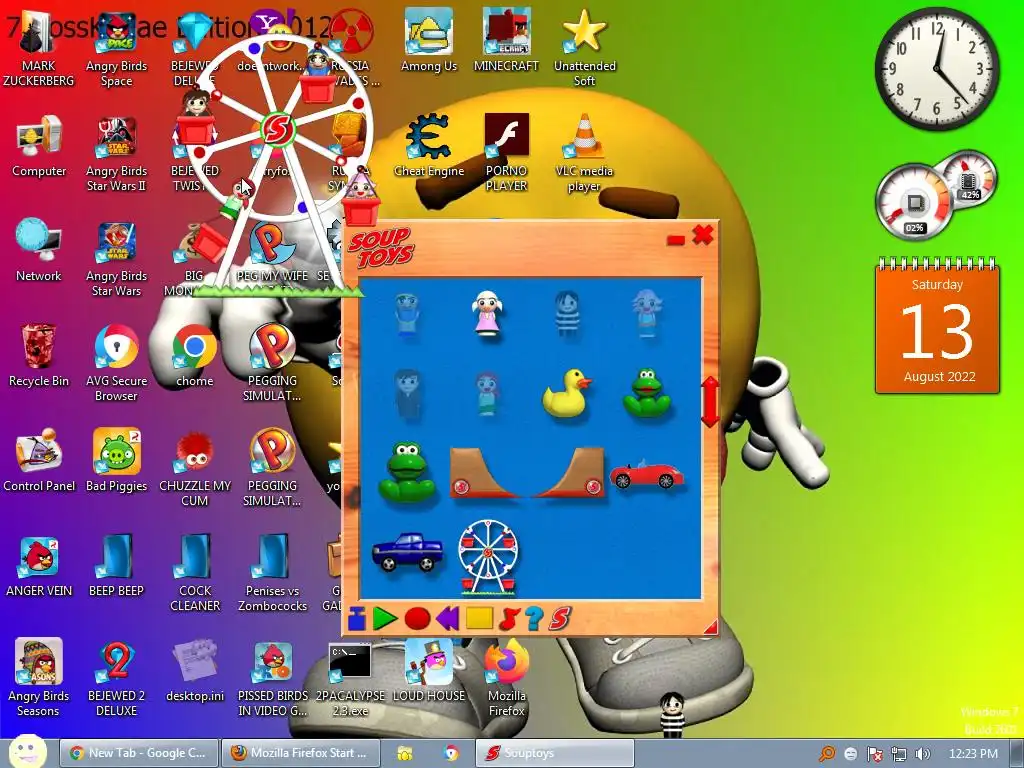
Task: Open the Control Panel desktop icon
Action: tap(39, 460)
